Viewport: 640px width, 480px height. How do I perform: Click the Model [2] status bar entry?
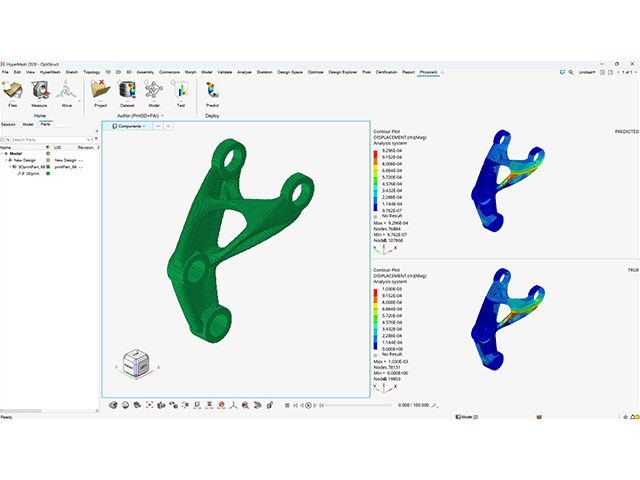pos(467,417)
